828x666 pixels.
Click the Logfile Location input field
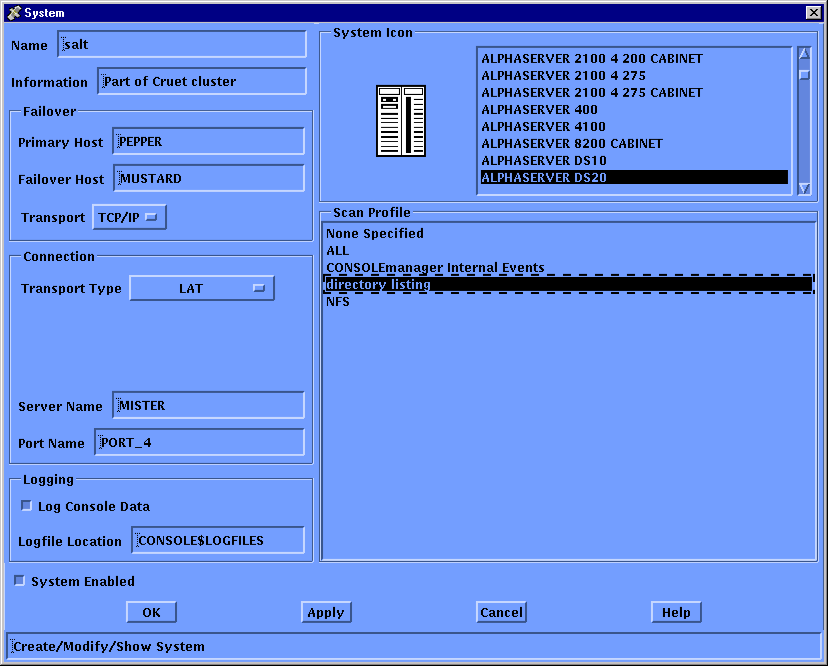click(x=218, y=540)
